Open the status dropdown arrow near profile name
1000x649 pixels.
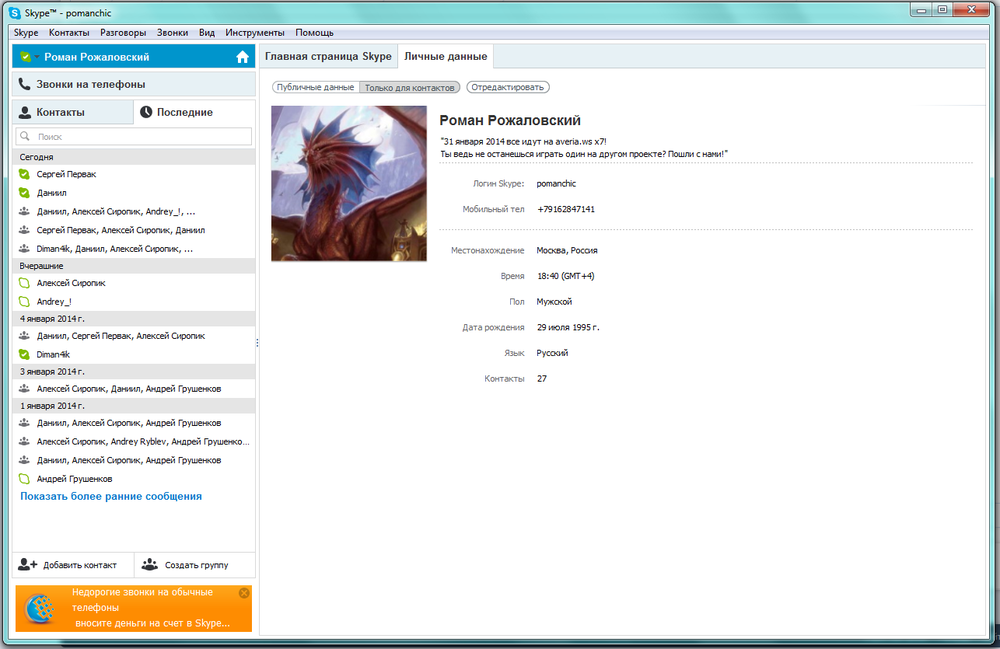pyautogui.click(x=37, y=57)
